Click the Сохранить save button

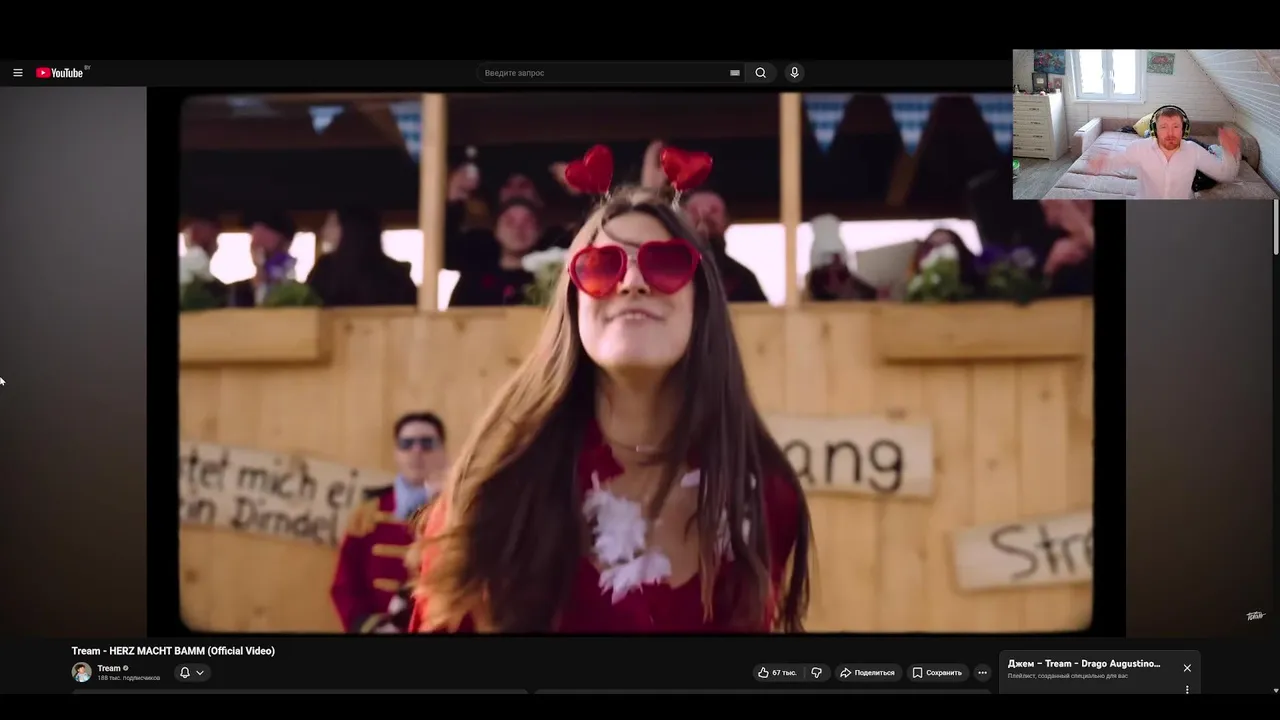click(938, 673)
